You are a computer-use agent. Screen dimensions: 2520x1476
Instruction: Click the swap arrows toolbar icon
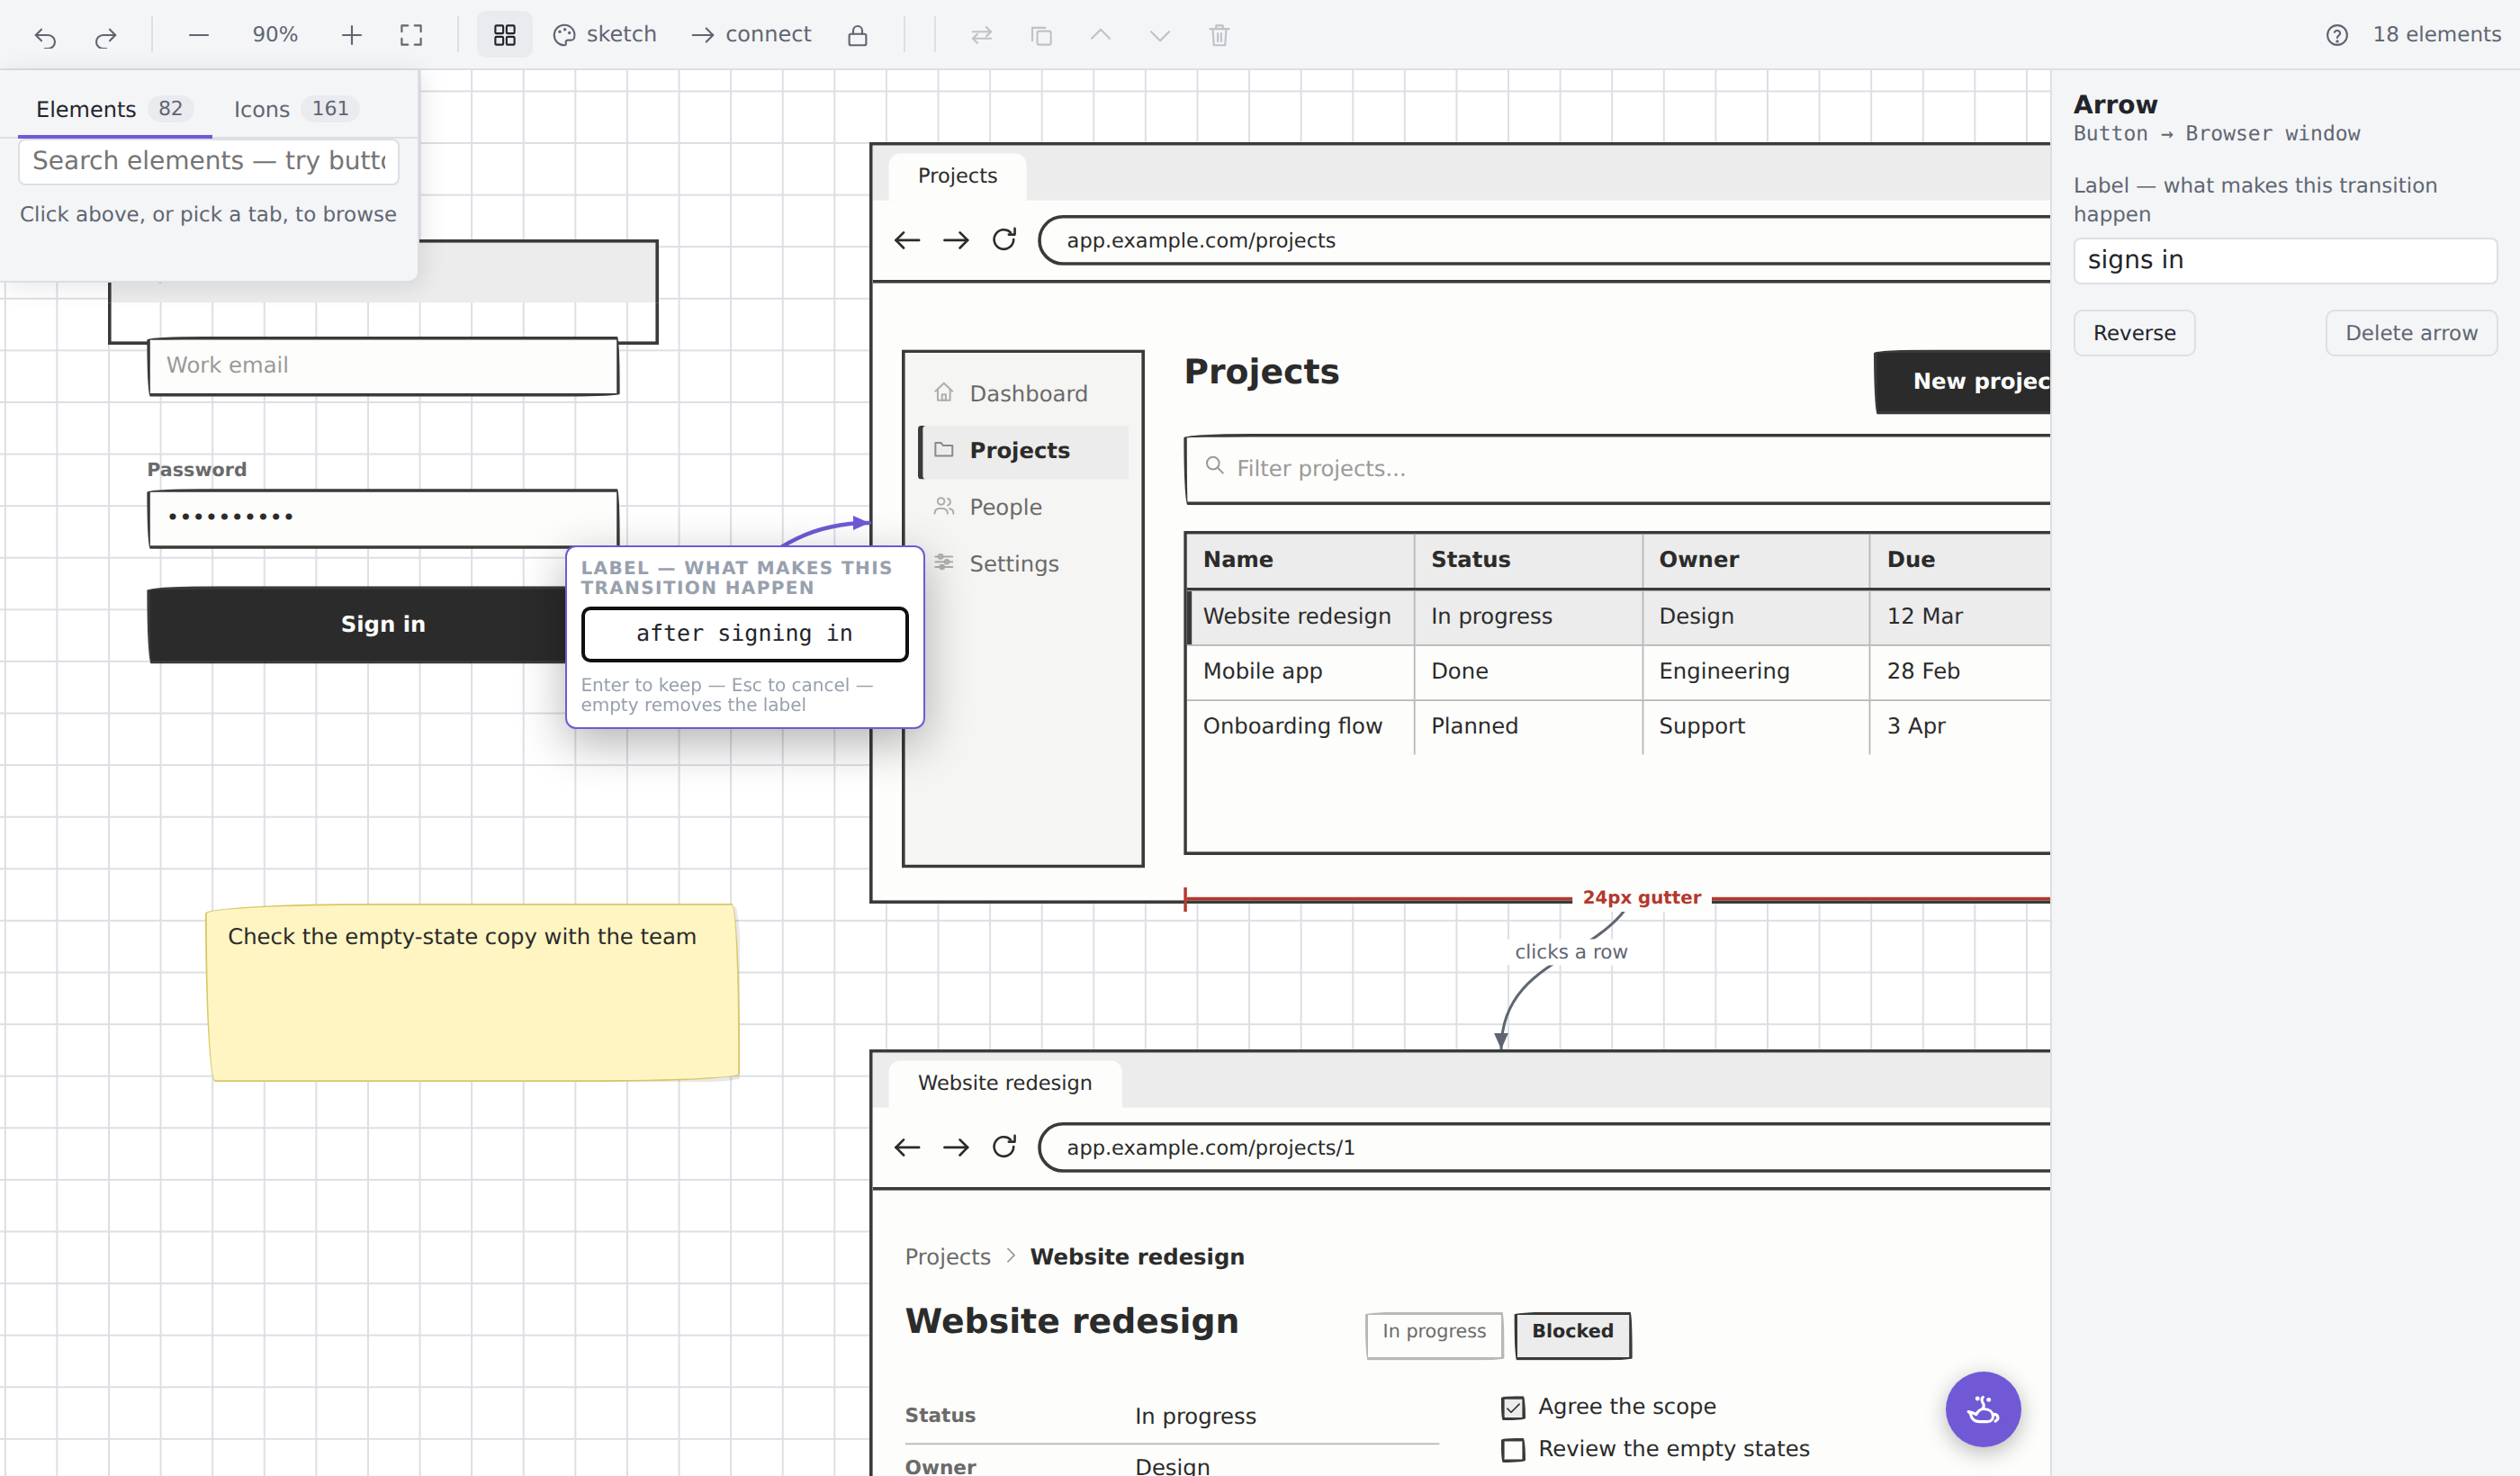coord(981,35)
